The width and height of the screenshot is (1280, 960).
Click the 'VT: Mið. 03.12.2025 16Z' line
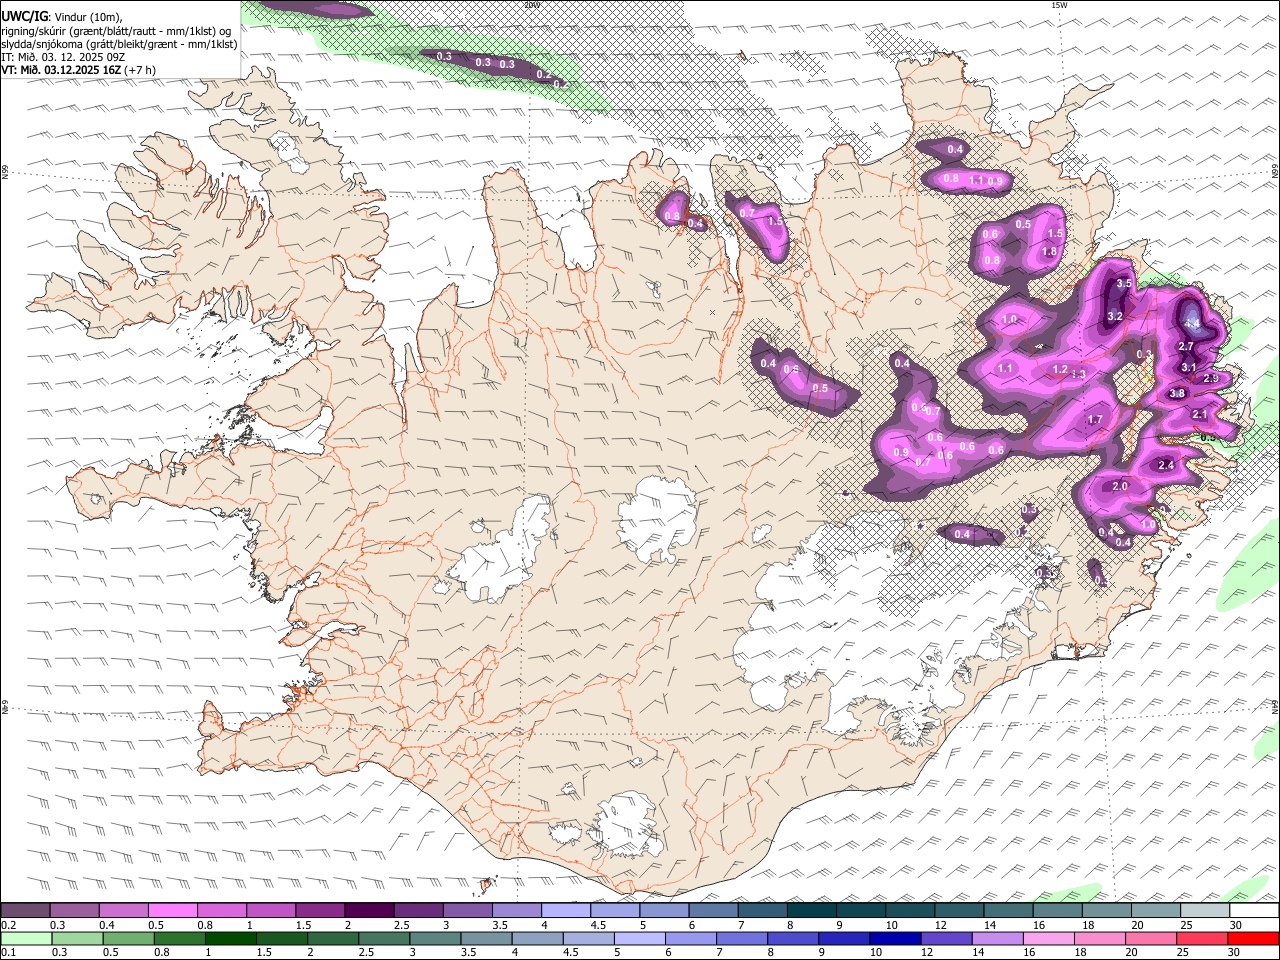click(78, 70)
